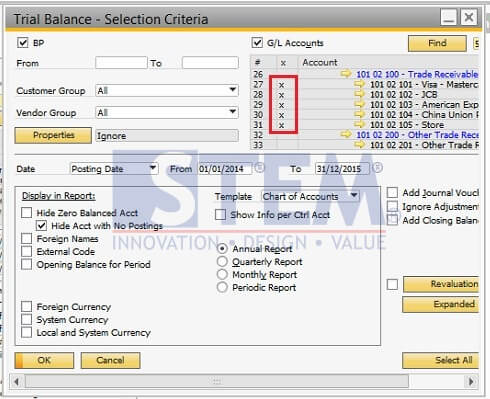Screen dimensions: 490x399
Task: Click row number 26 in accounts table
Action: coord(258,74)
